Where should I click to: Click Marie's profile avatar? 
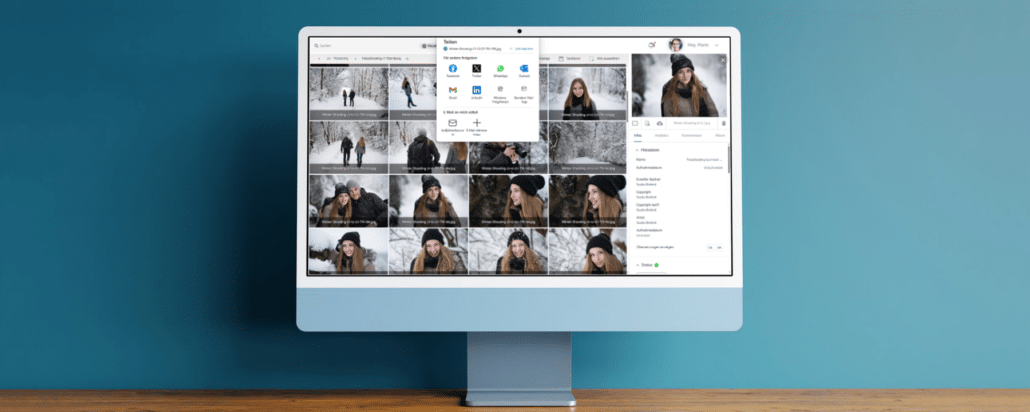tap(675, 45)
